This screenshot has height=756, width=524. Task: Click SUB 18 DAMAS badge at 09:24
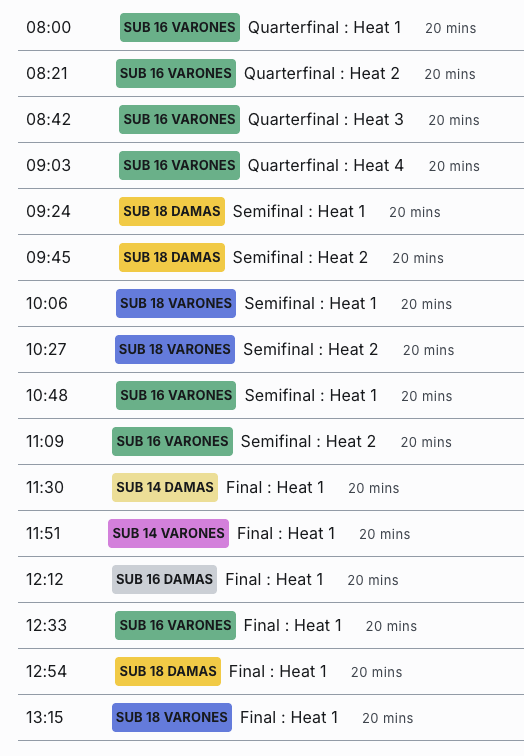(172, 211)
